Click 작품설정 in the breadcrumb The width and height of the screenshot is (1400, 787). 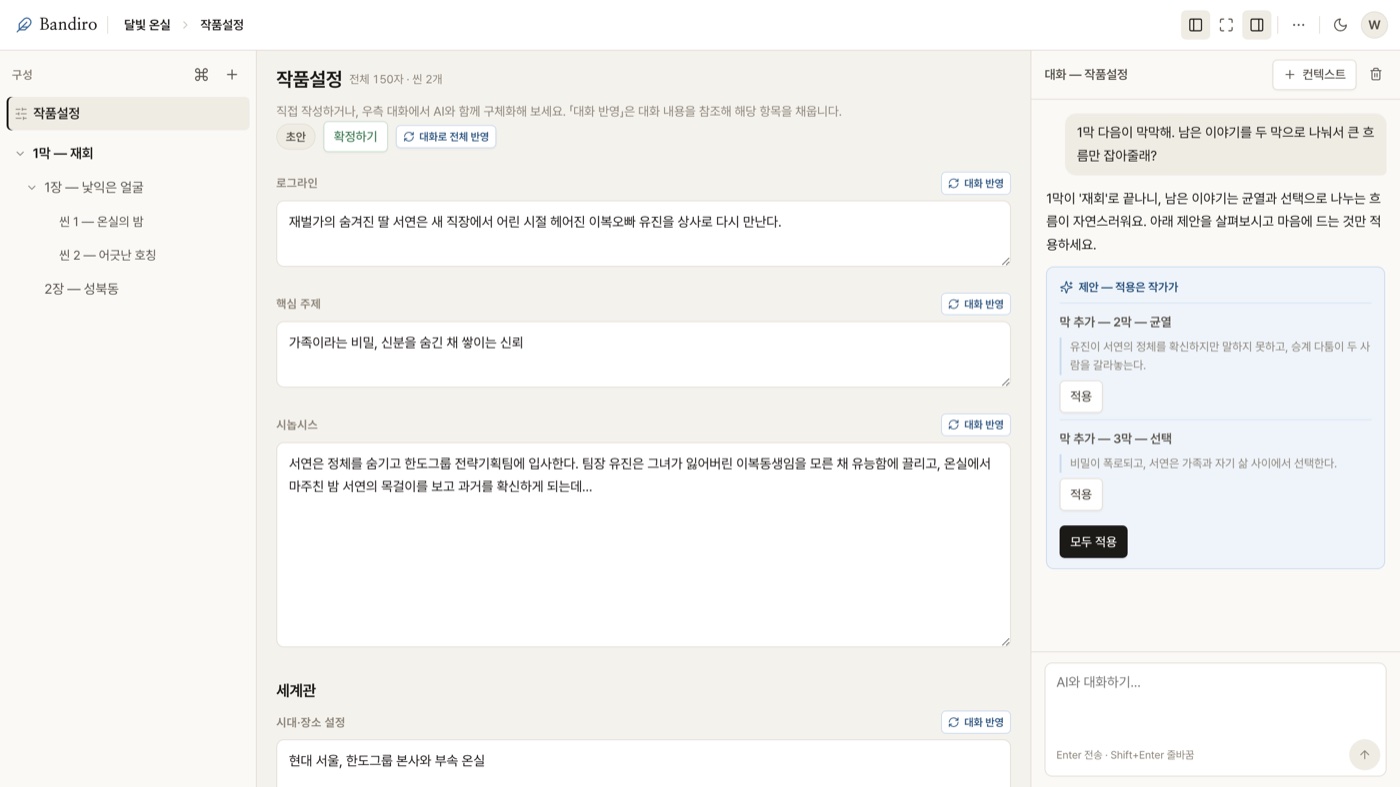(222, 25)
